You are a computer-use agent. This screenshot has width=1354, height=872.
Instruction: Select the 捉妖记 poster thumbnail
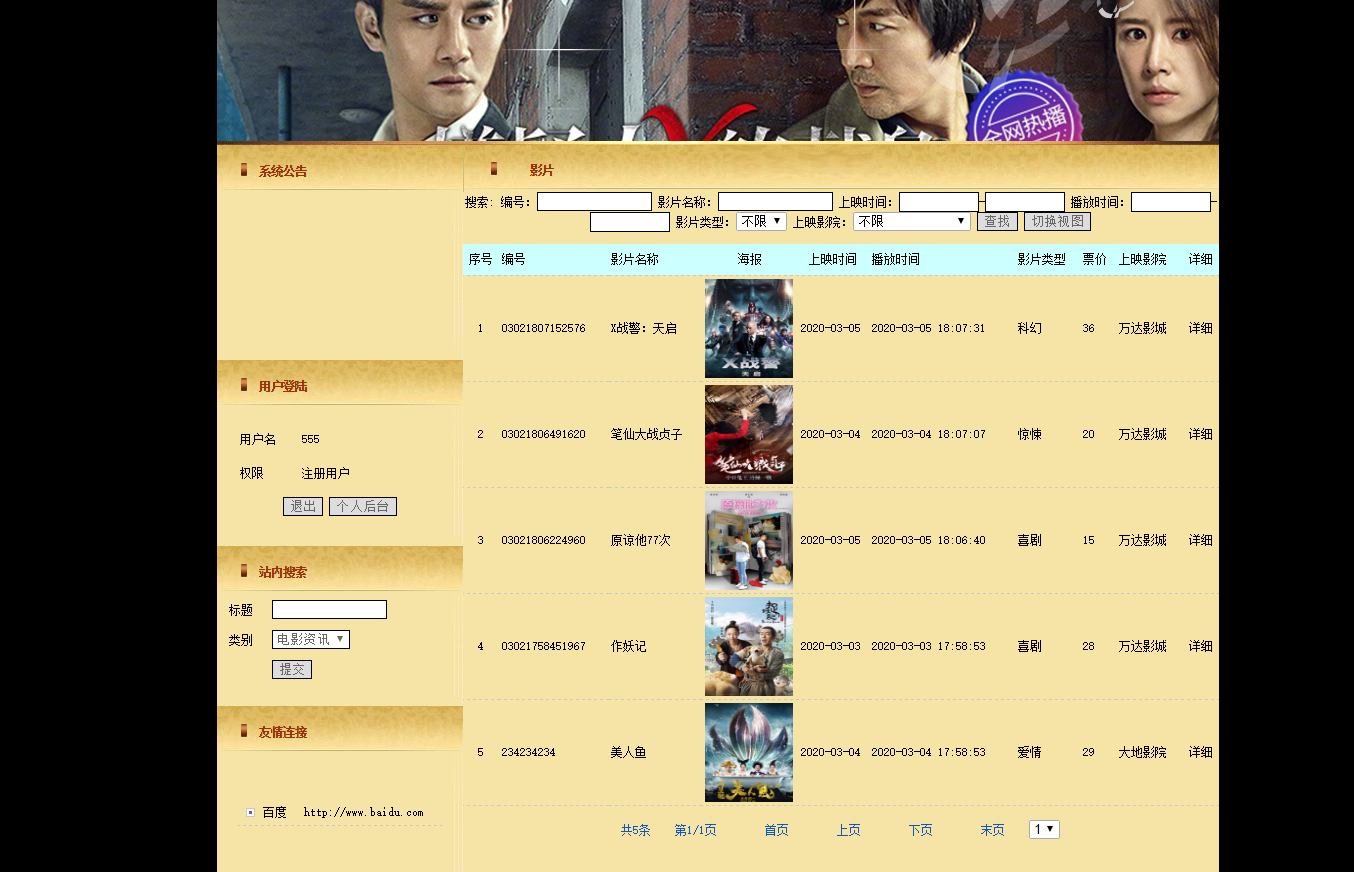pyautogui.click(x=749, y=646)
